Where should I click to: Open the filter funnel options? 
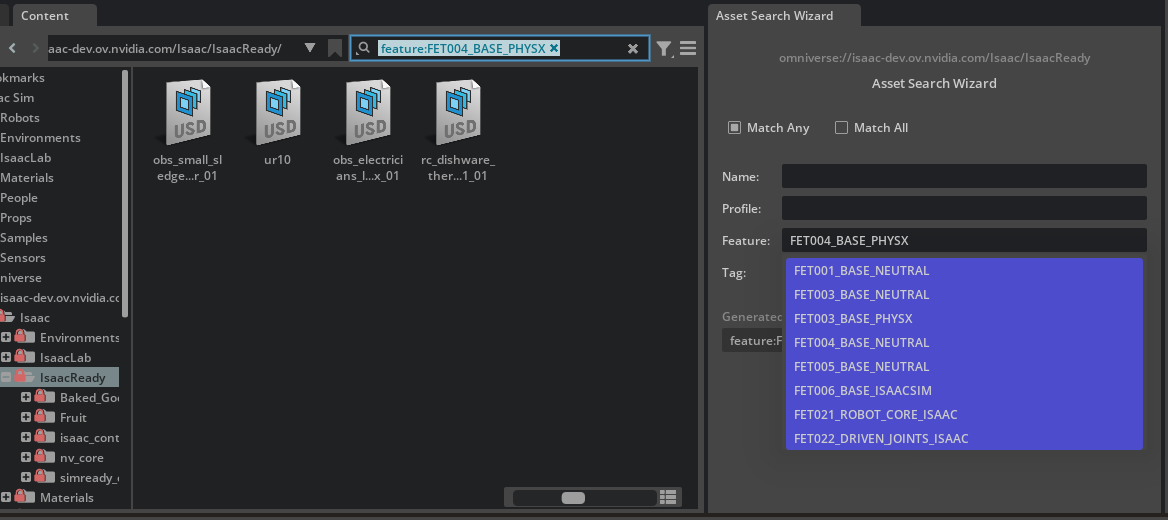point(664,48)
